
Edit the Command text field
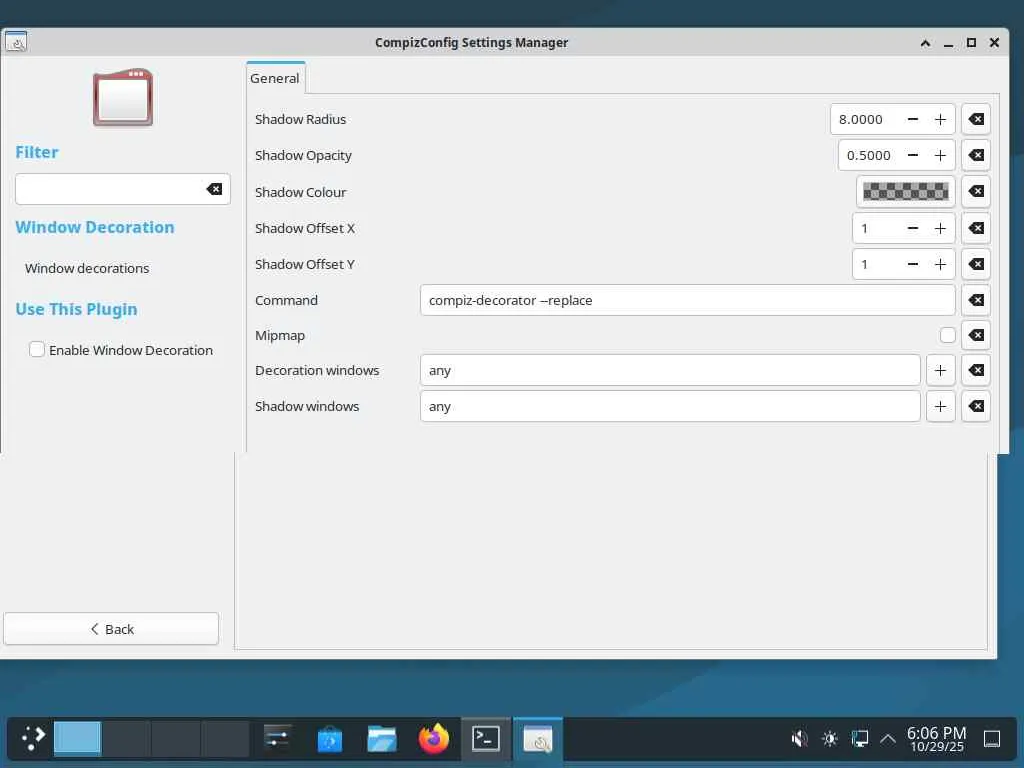point(687,300)
